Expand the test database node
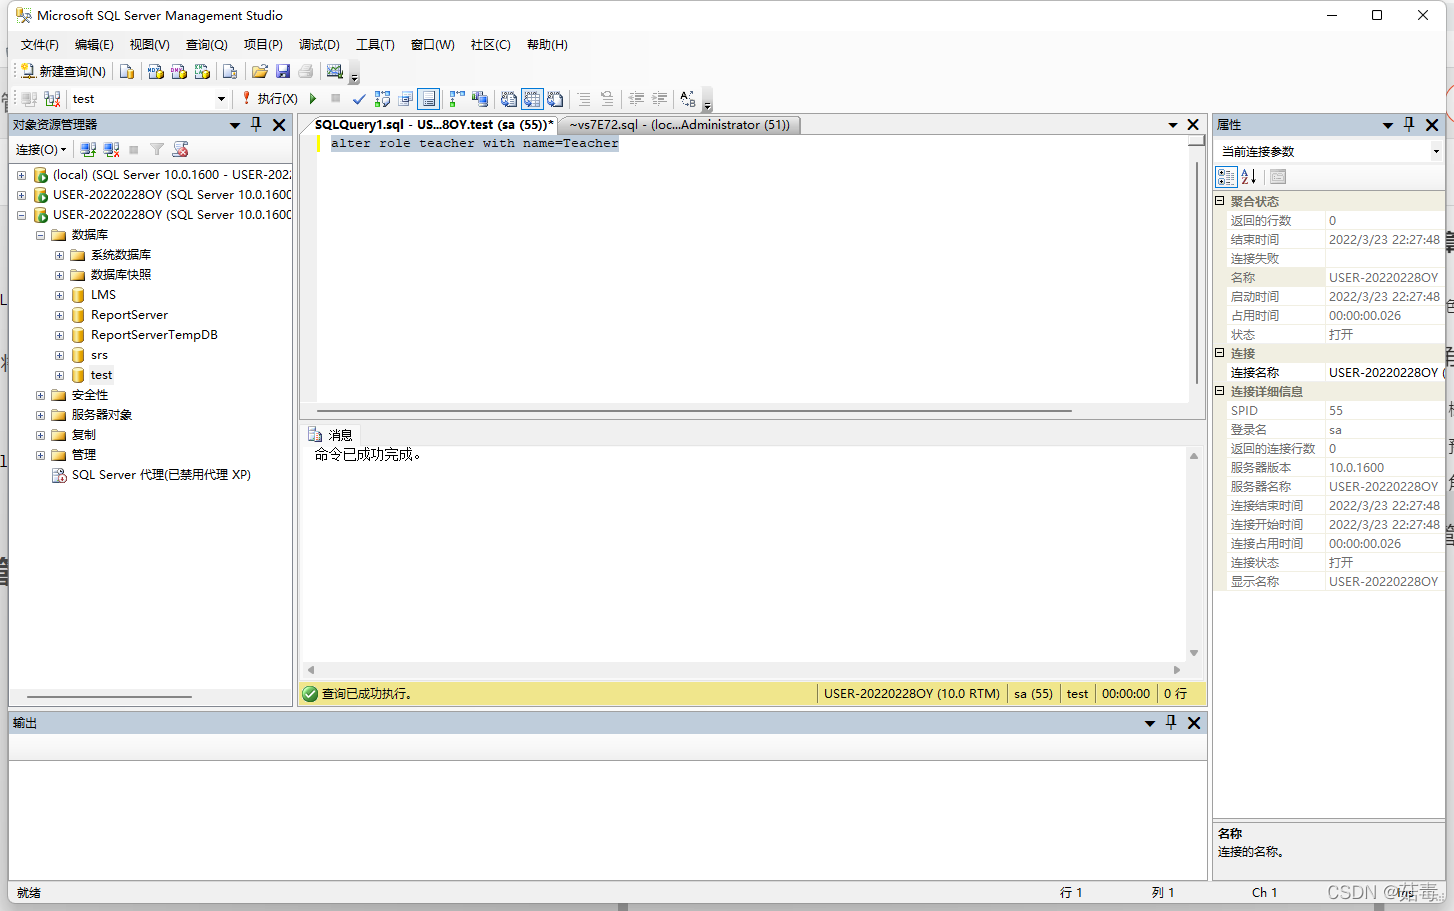 point(59,375)
